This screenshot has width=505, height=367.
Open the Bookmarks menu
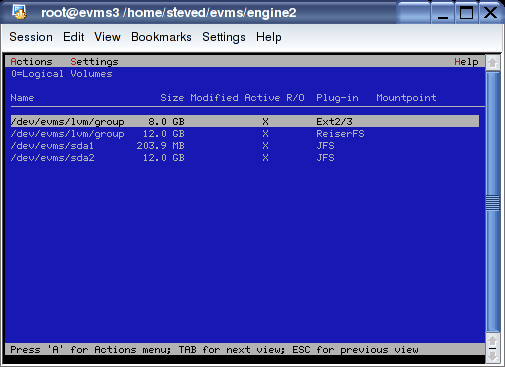161,37
